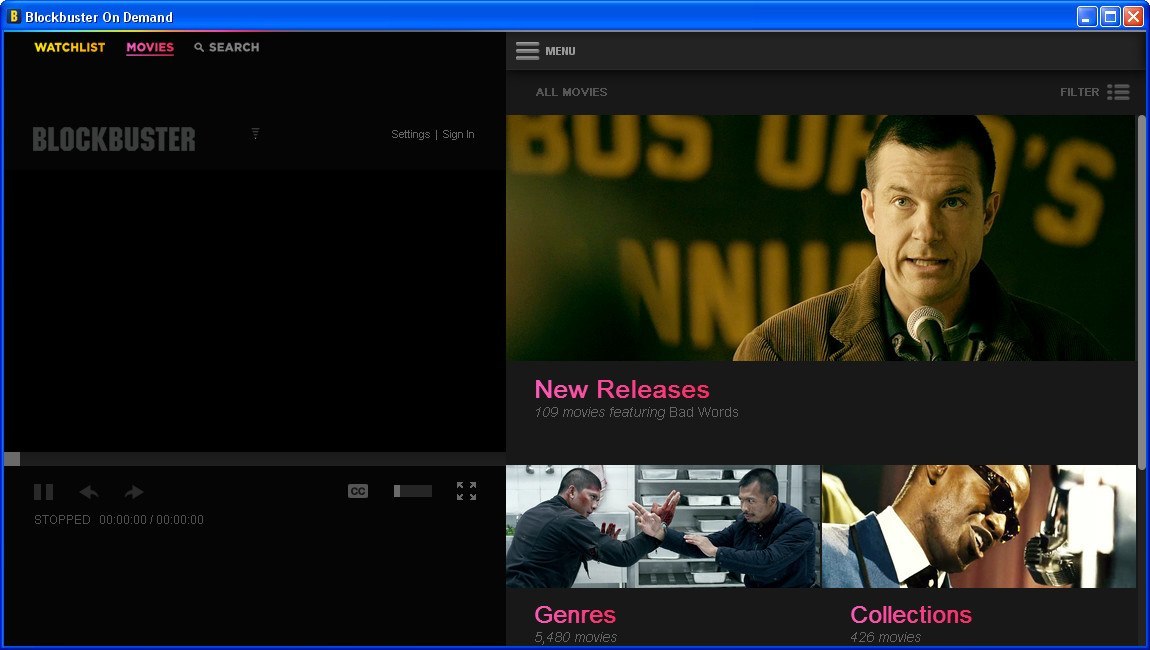Close the Blockbuster On Demand window
This screenshot has width=1150, height=650.
(1134, 16)
